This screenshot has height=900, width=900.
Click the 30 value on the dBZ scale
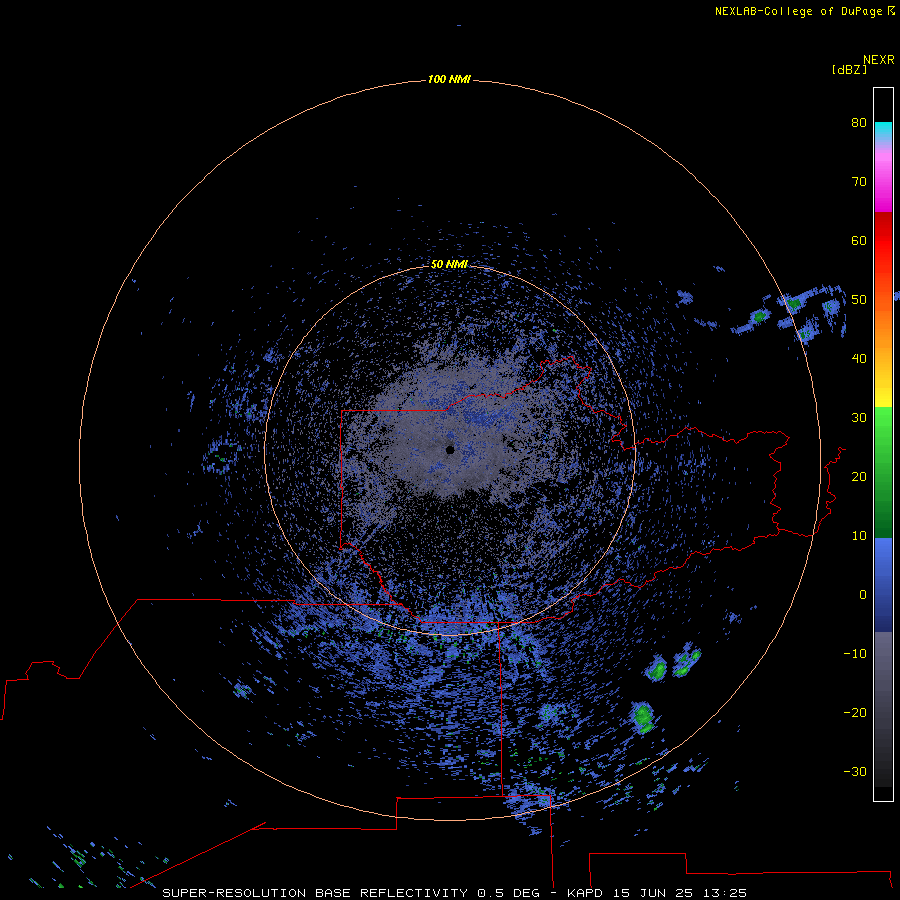[859, 418]
